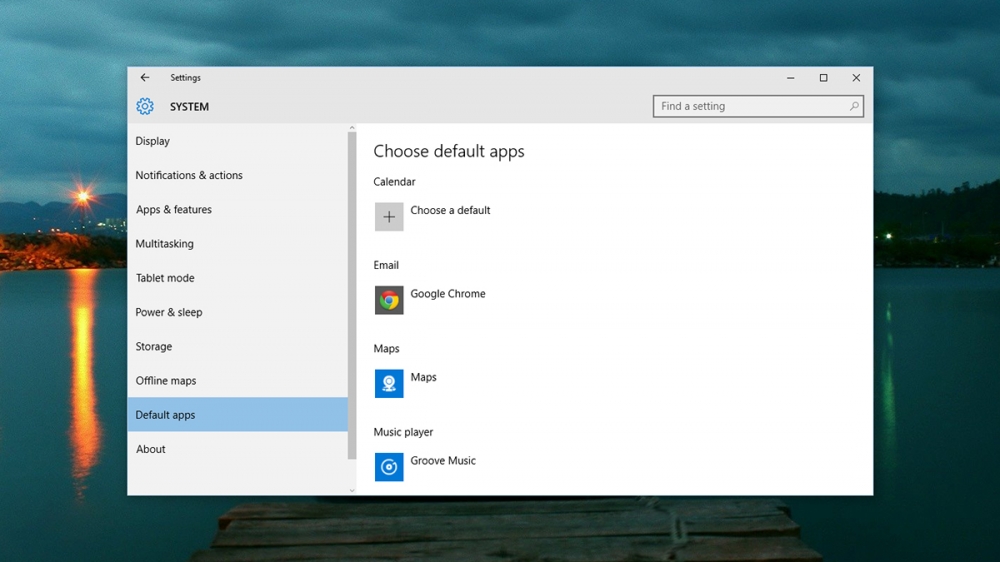Viewport: 1000px width, 562px height.
Task: Open Notifications & actions
Action: click(x=237, y=175)
